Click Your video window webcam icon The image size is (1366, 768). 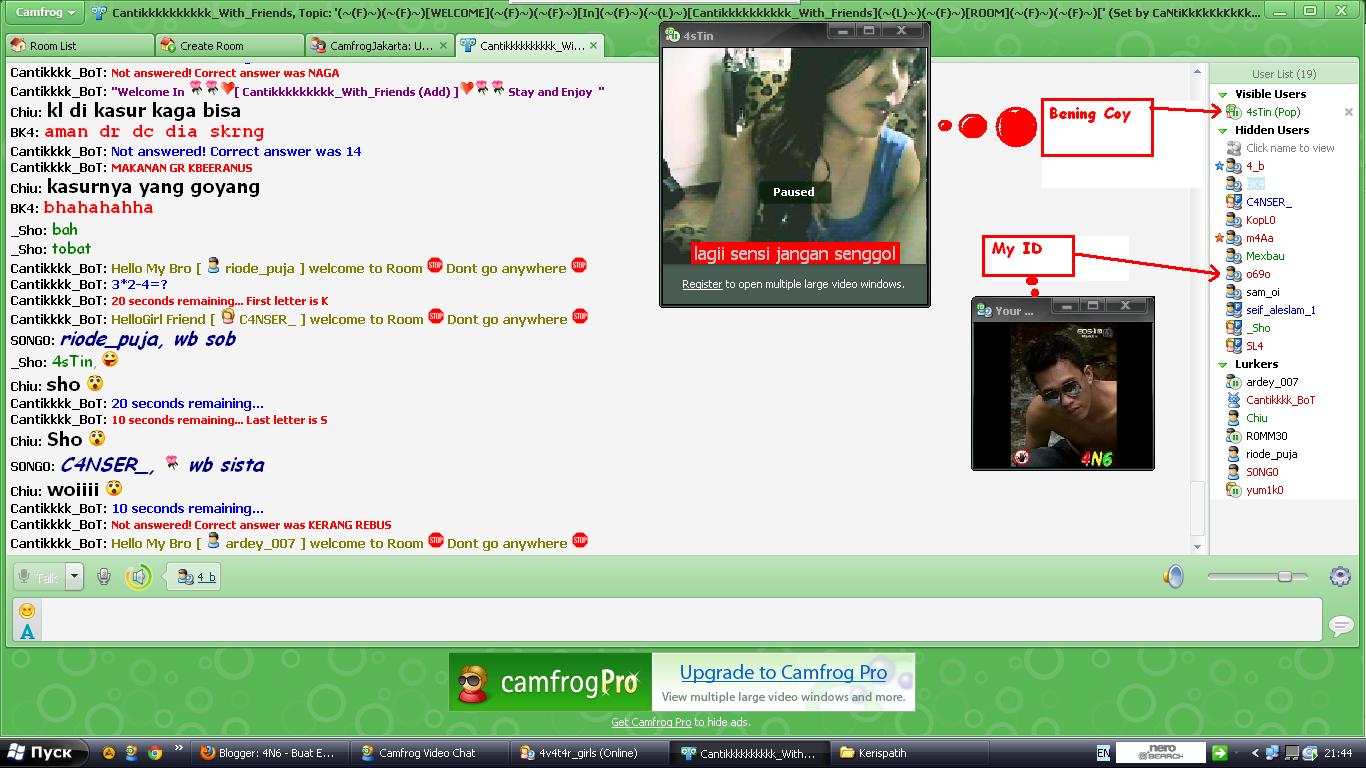click(x=984, y=311)
